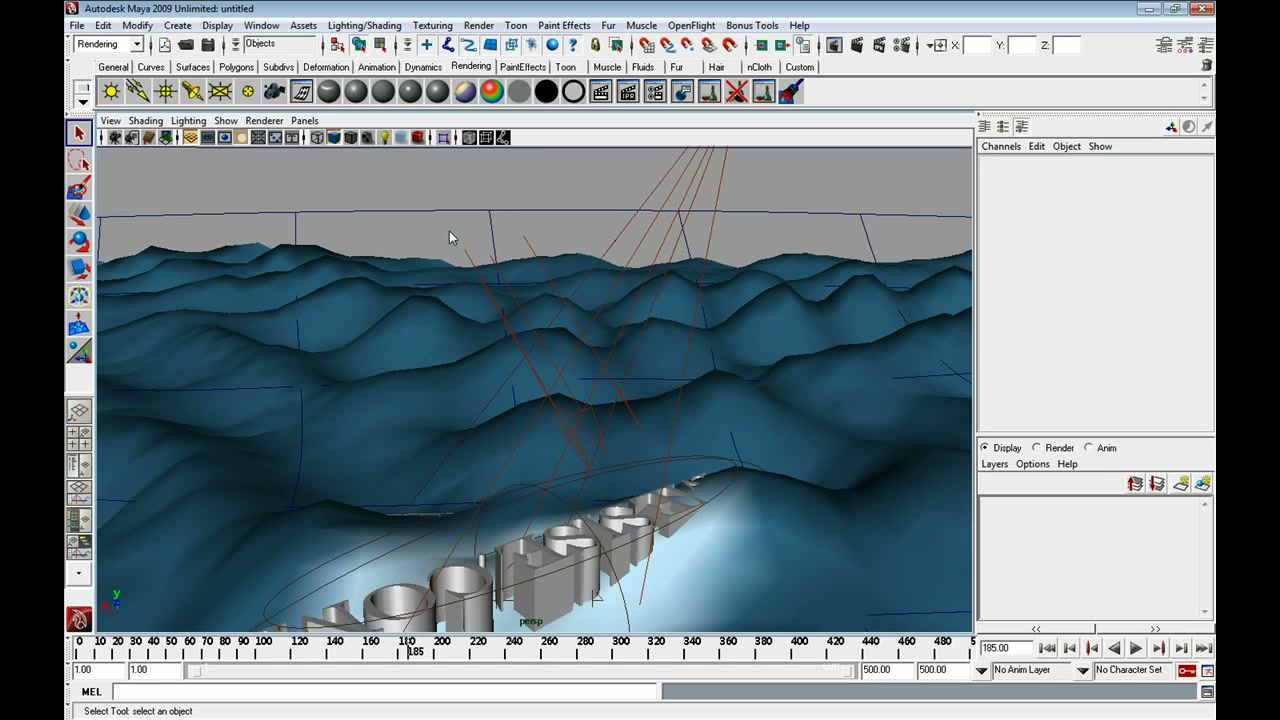Select the Anim layer radio button

[x=1089, y=448]
